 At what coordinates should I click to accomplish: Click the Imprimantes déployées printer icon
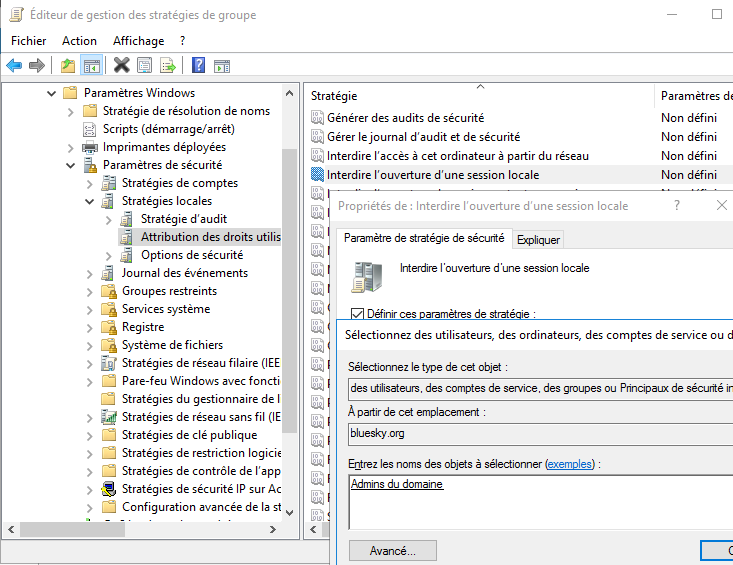90,147
